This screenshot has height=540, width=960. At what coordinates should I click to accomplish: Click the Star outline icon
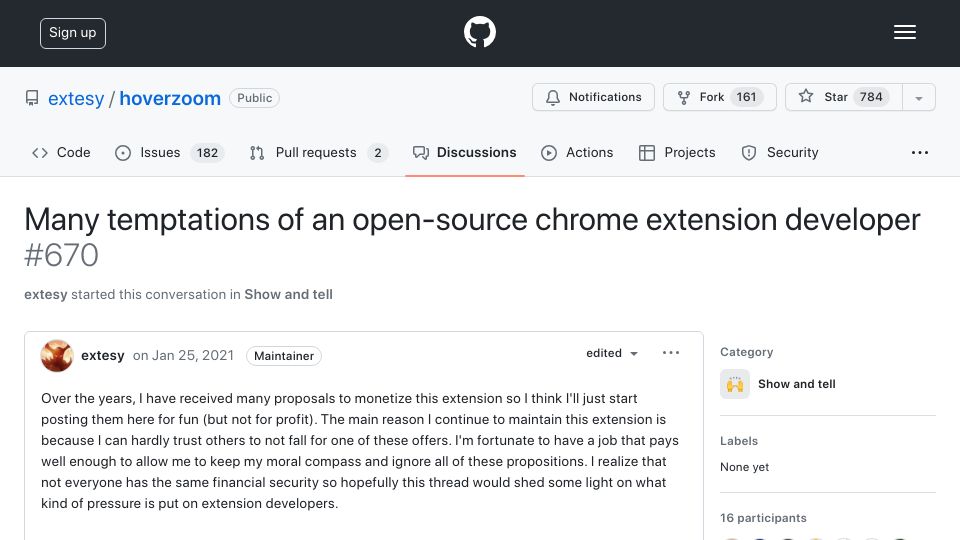tap(806, 96)
